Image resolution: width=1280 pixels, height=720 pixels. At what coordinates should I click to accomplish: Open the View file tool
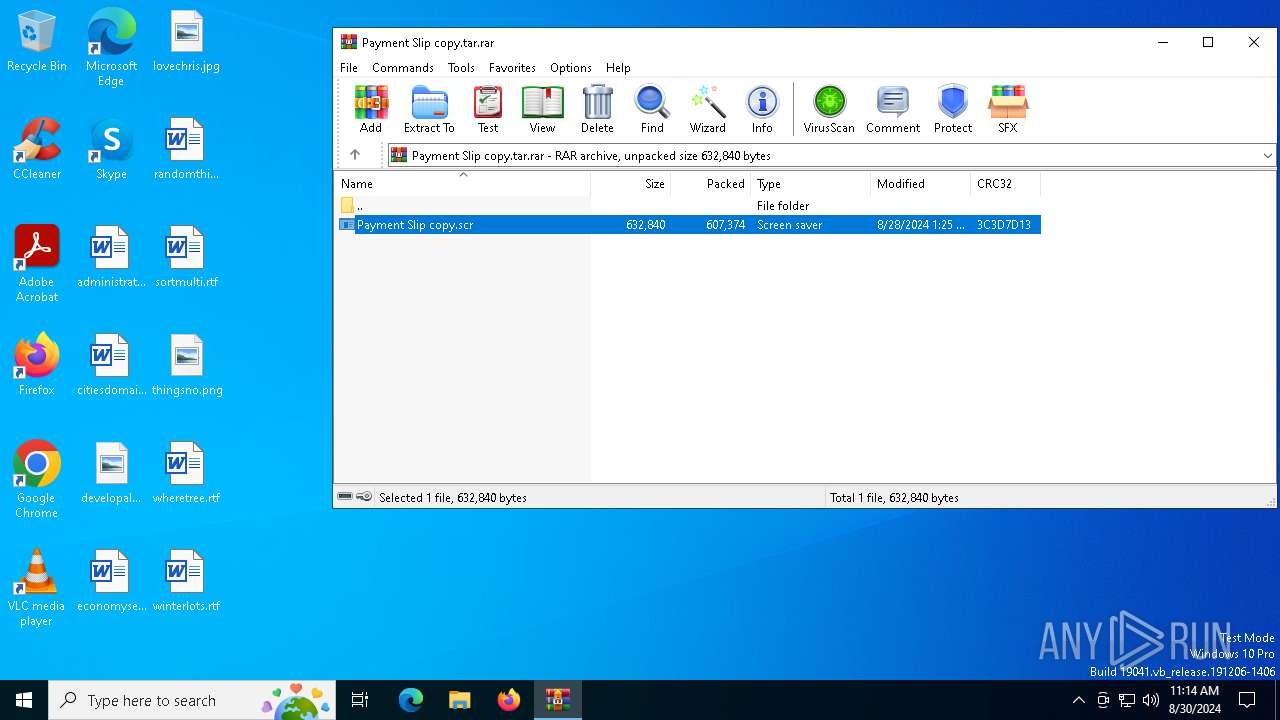542,109
